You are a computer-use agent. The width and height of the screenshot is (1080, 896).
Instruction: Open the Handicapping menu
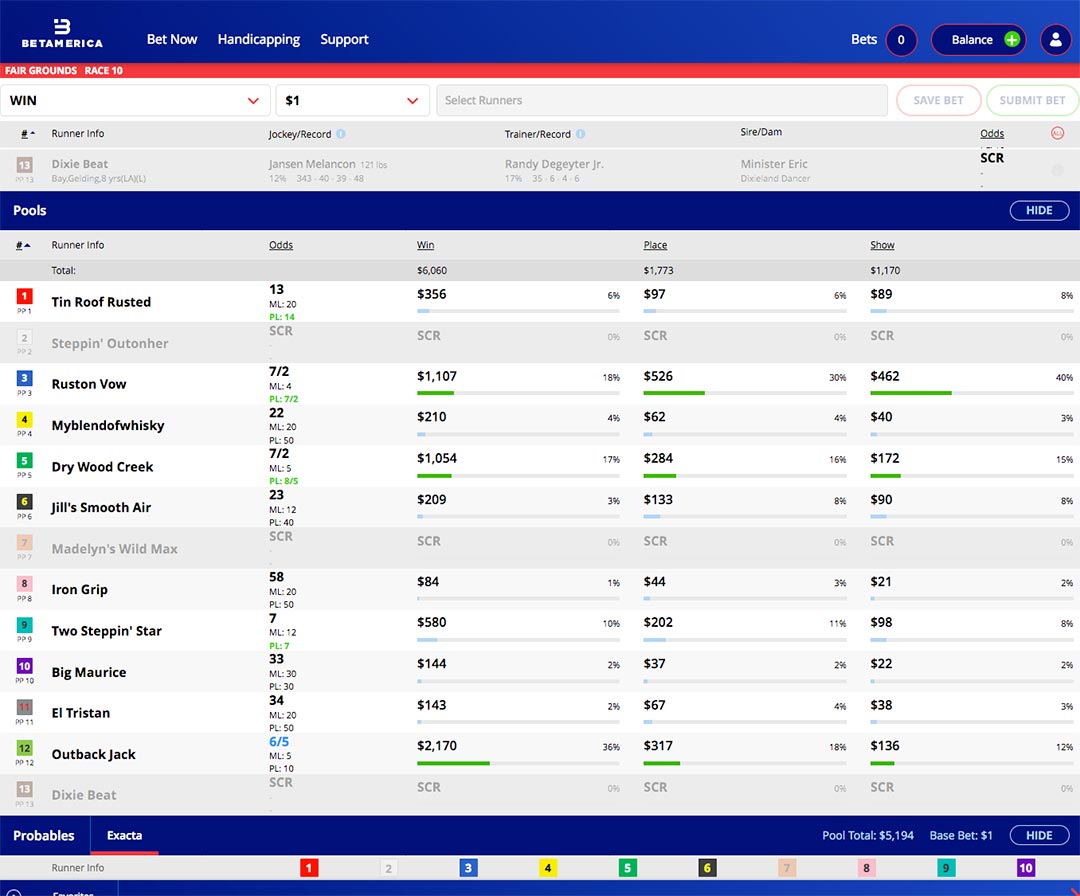point(259,40)
